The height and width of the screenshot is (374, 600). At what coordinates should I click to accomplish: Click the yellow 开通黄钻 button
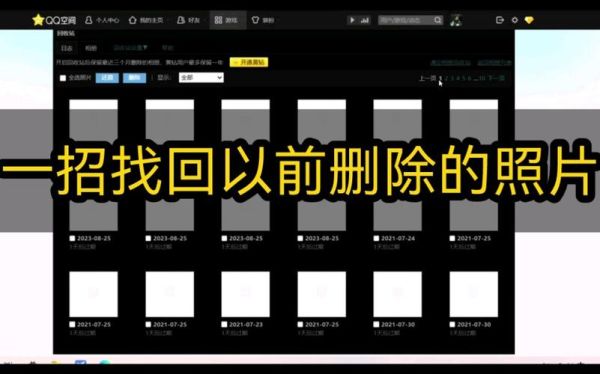249,62
